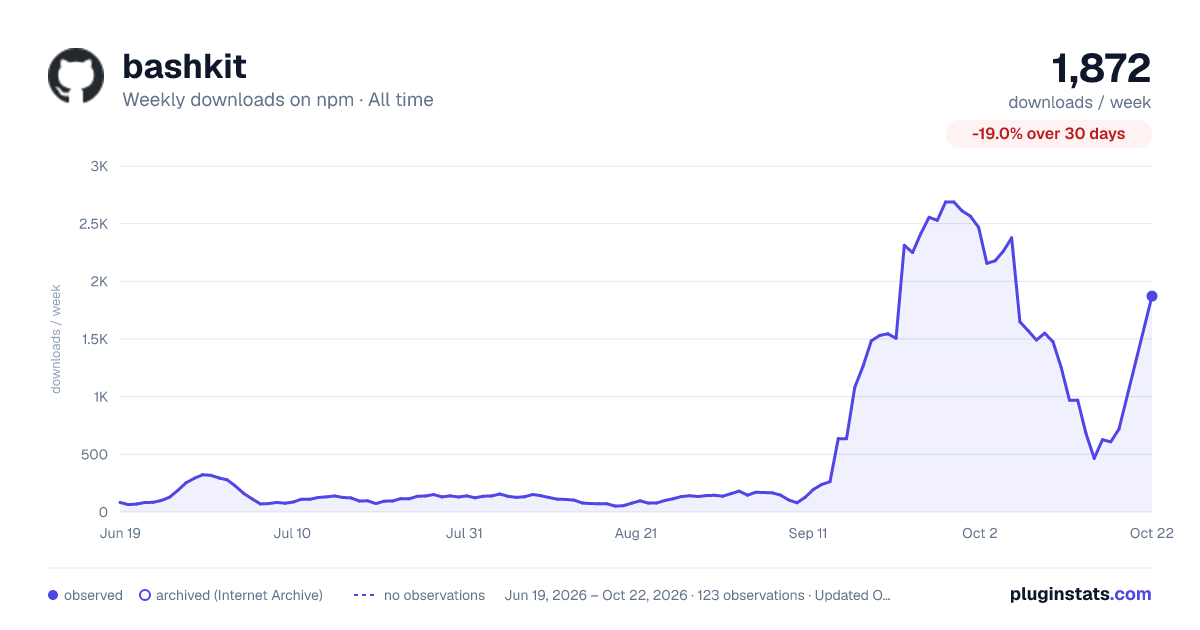Click the '-19.0% over 30 days' badge
The height and width of the screenshot is (630, 1200).
[x=1049, y=134]
